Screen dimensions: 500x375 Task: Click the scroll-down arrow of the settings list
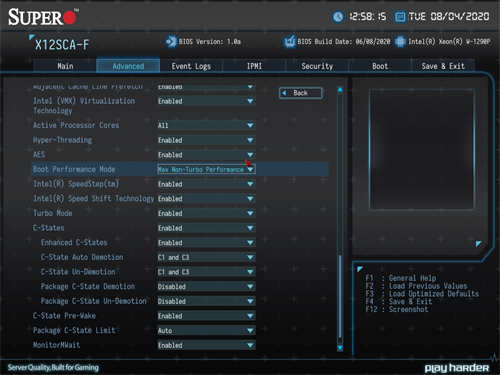pos(340,348)
